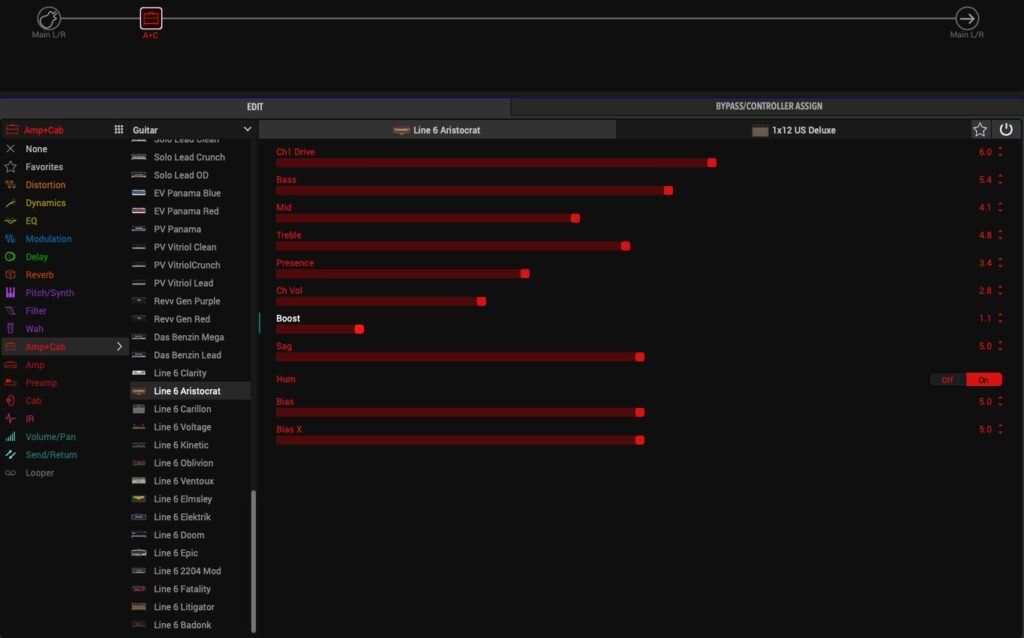Toggle the block bypass power icon
The width and height of the screenshot is (1024, 638).
(1006, 130)
